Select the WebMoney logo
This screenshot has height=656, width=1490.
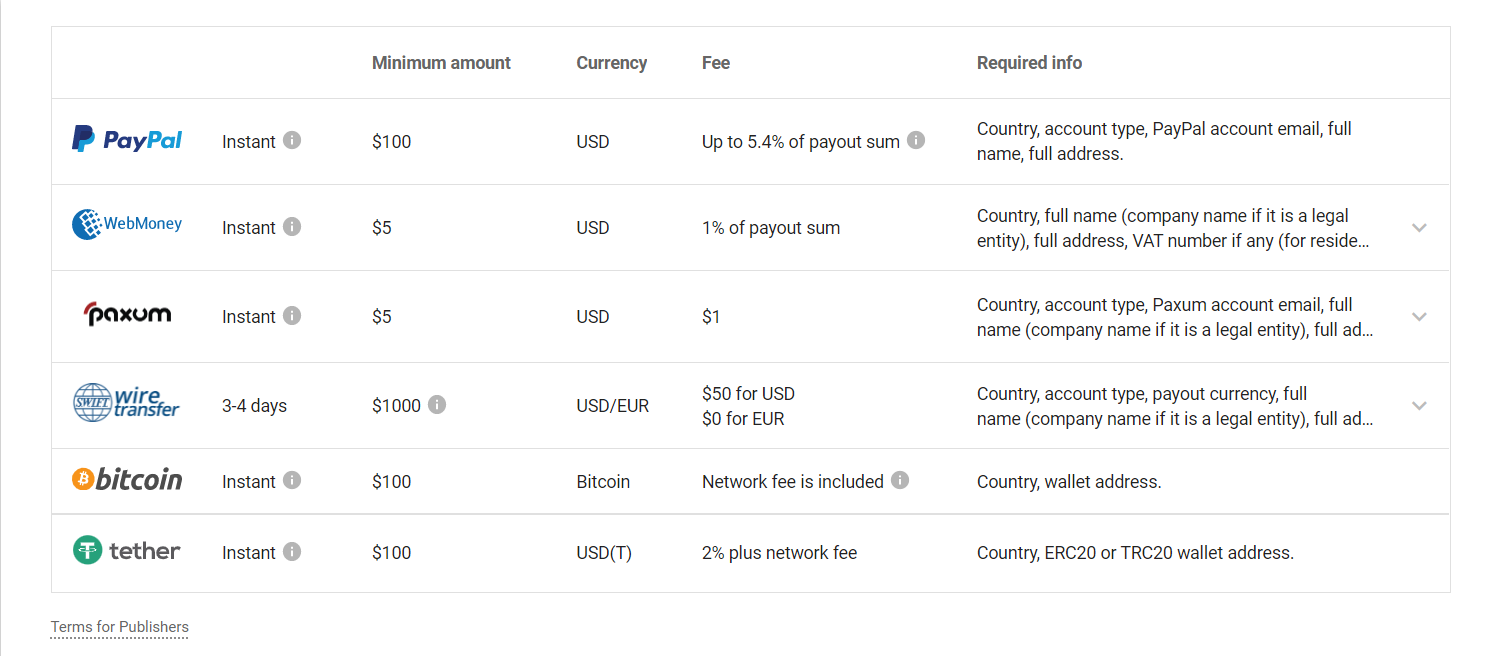[x=127, y=223]
